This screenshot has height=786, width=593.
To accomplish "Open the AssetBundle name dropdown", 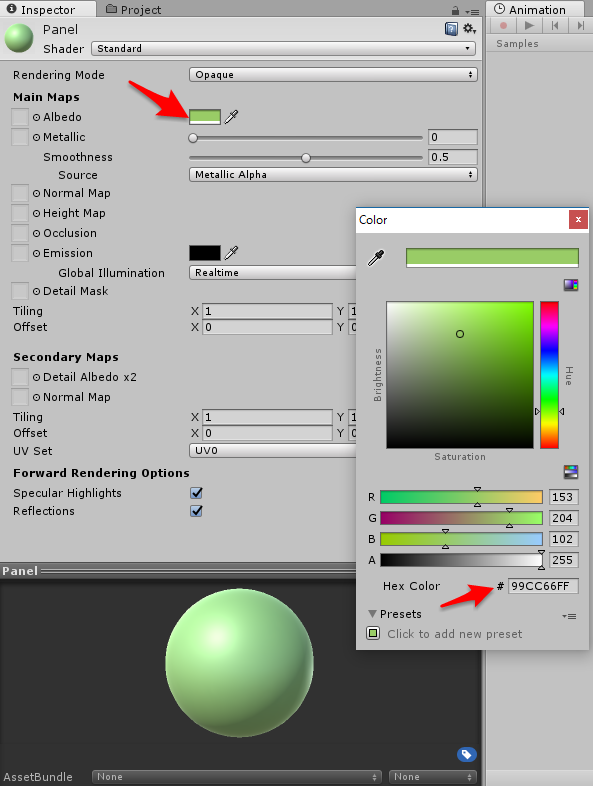I will pyautogui.click(x=237, y=777).
